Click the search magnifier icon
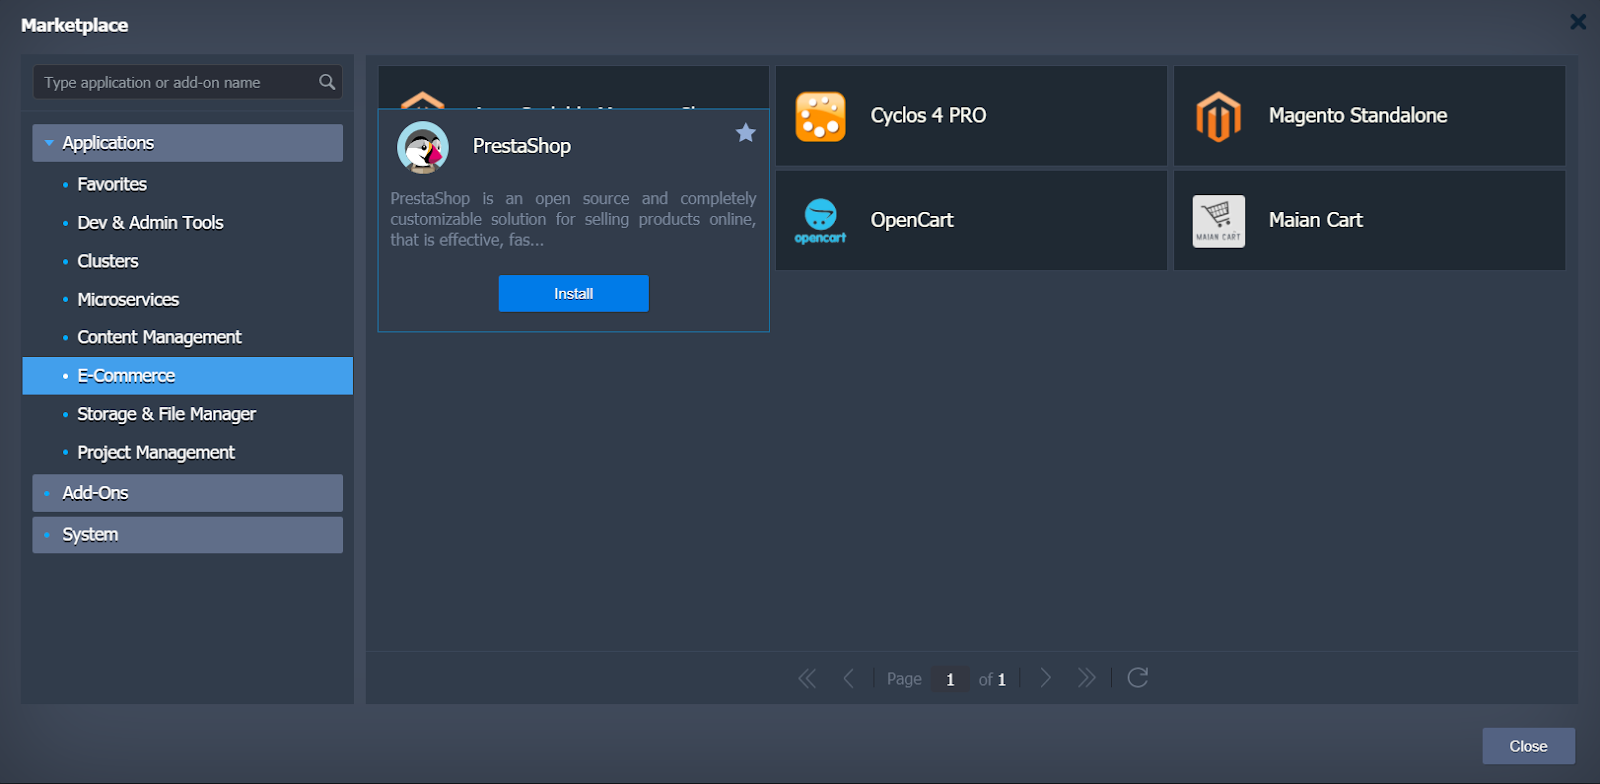The image size is (1600, 784). pos(327,82)
